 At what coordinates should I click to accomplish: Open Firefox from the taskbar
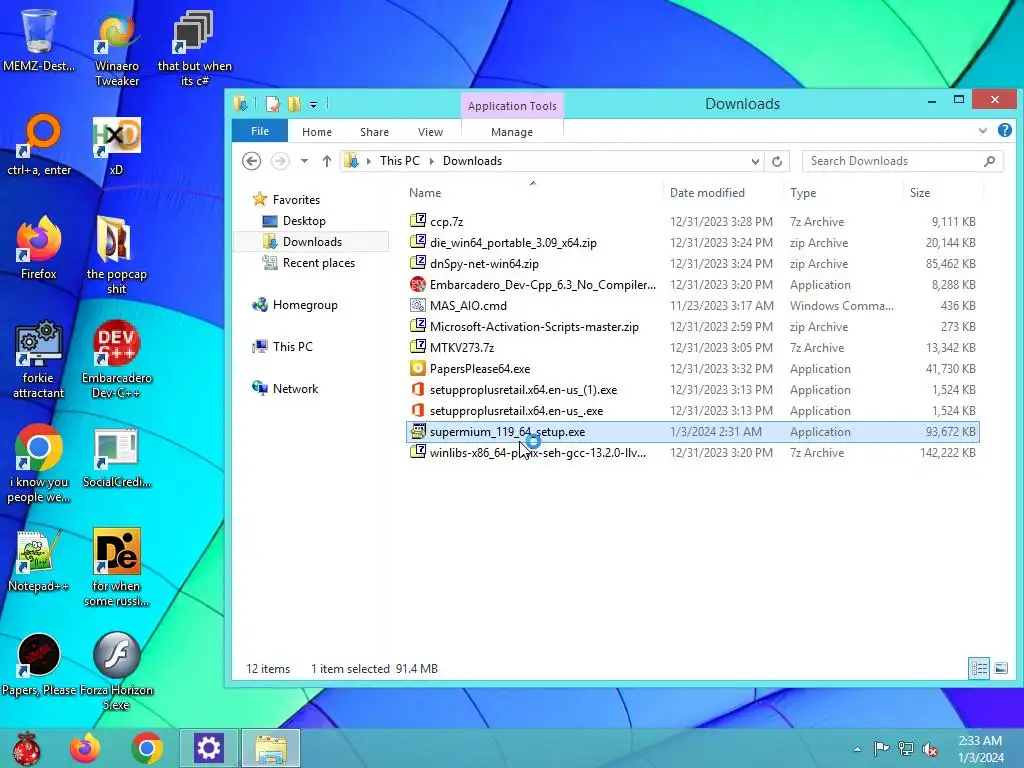click(85, 748)
